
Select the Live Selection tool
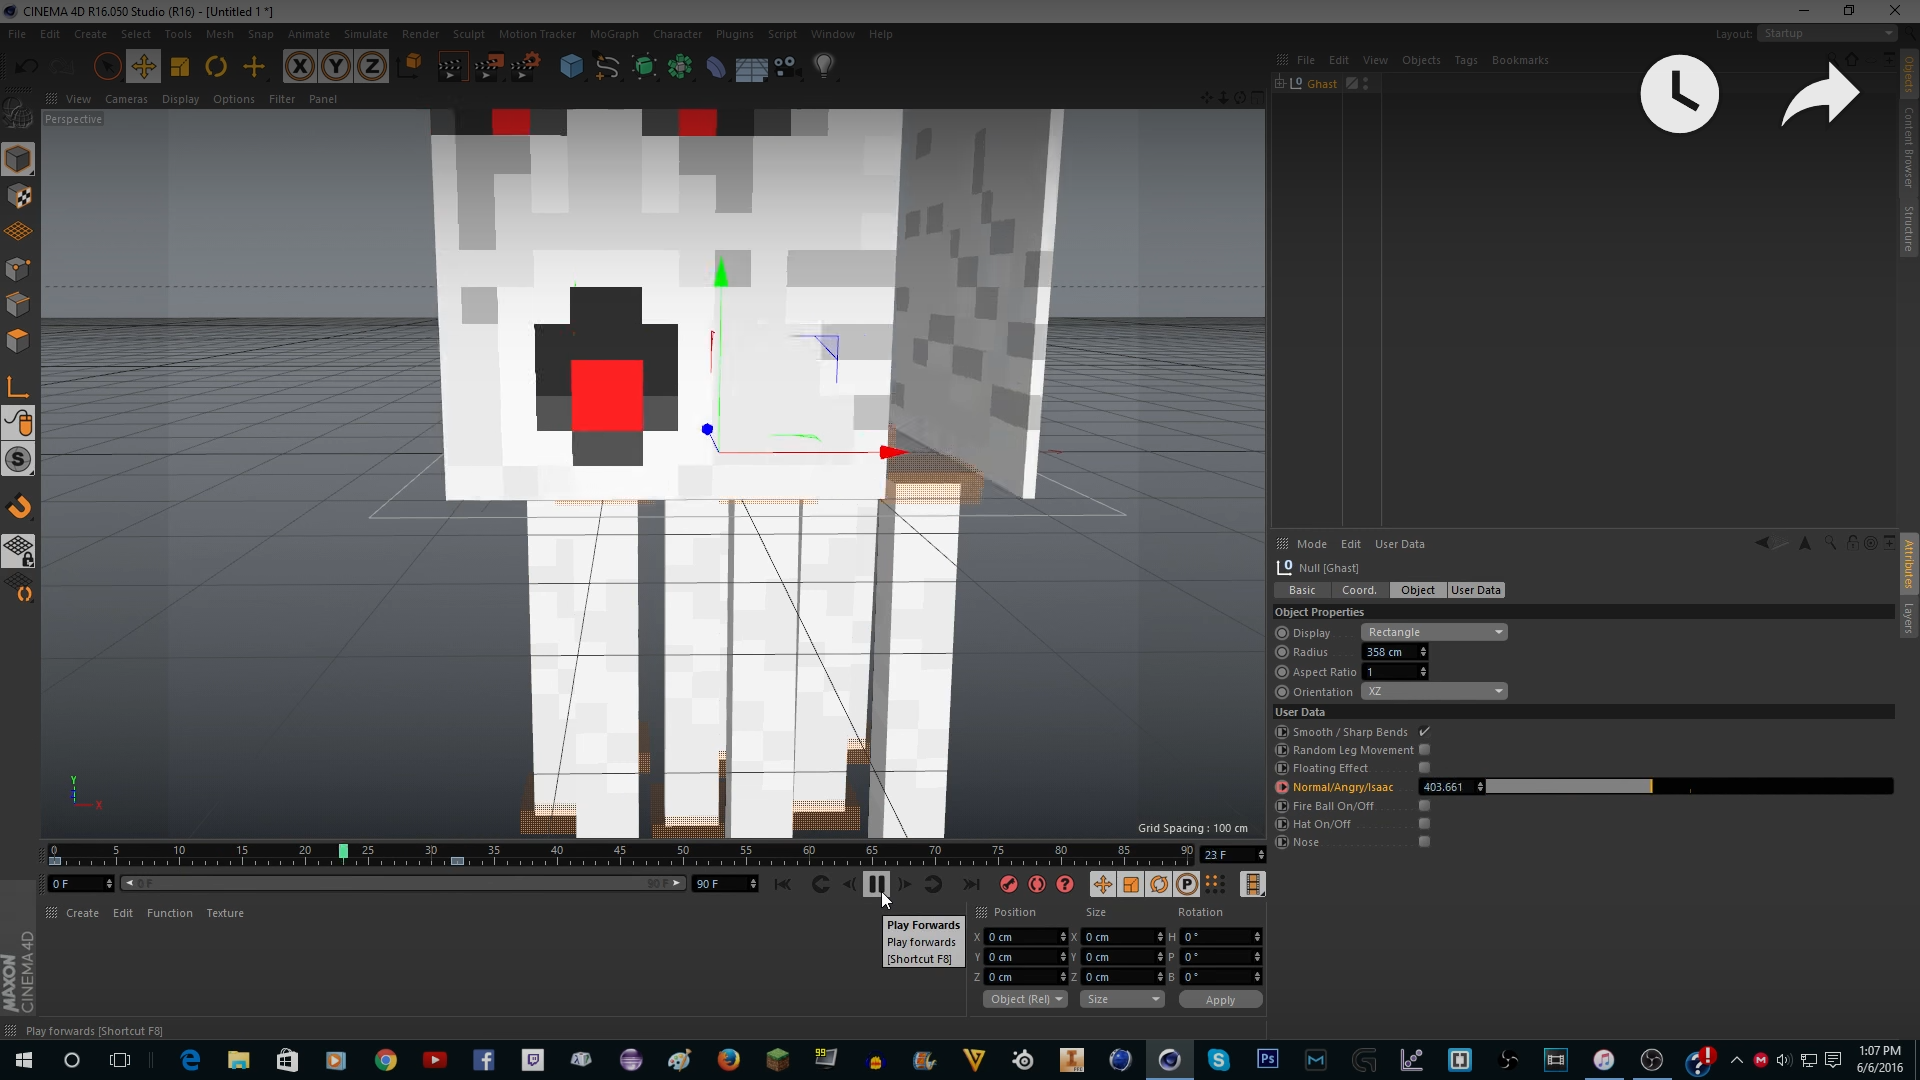[x=107, y=67]
